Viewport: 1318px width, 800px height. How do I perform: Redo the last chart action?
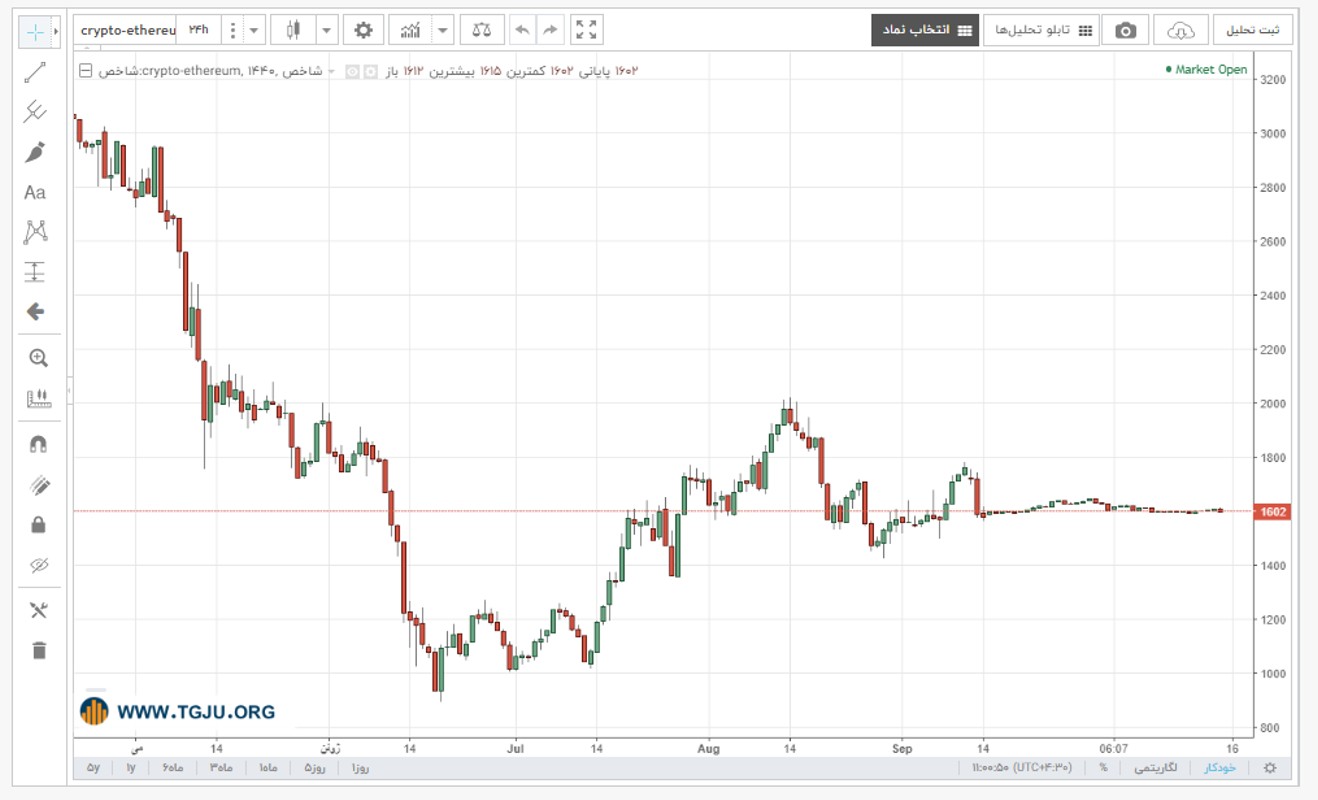click(x=550, y=31)
